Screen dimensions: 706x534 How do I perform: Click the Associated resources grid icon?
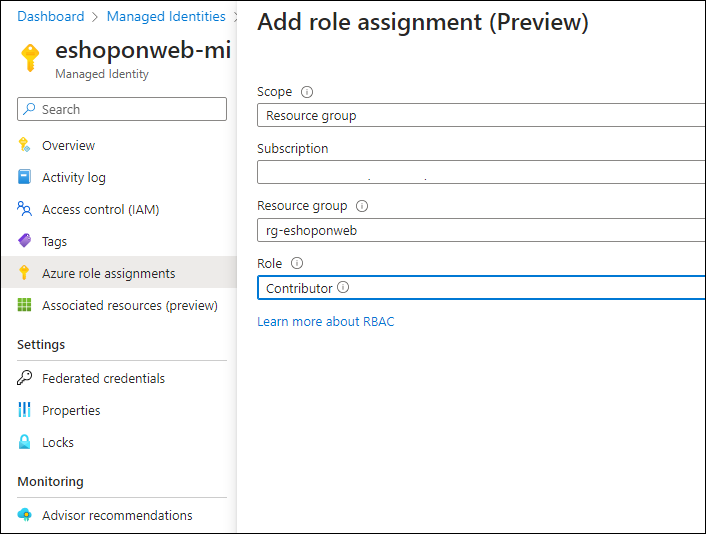(x=24, y=305)
